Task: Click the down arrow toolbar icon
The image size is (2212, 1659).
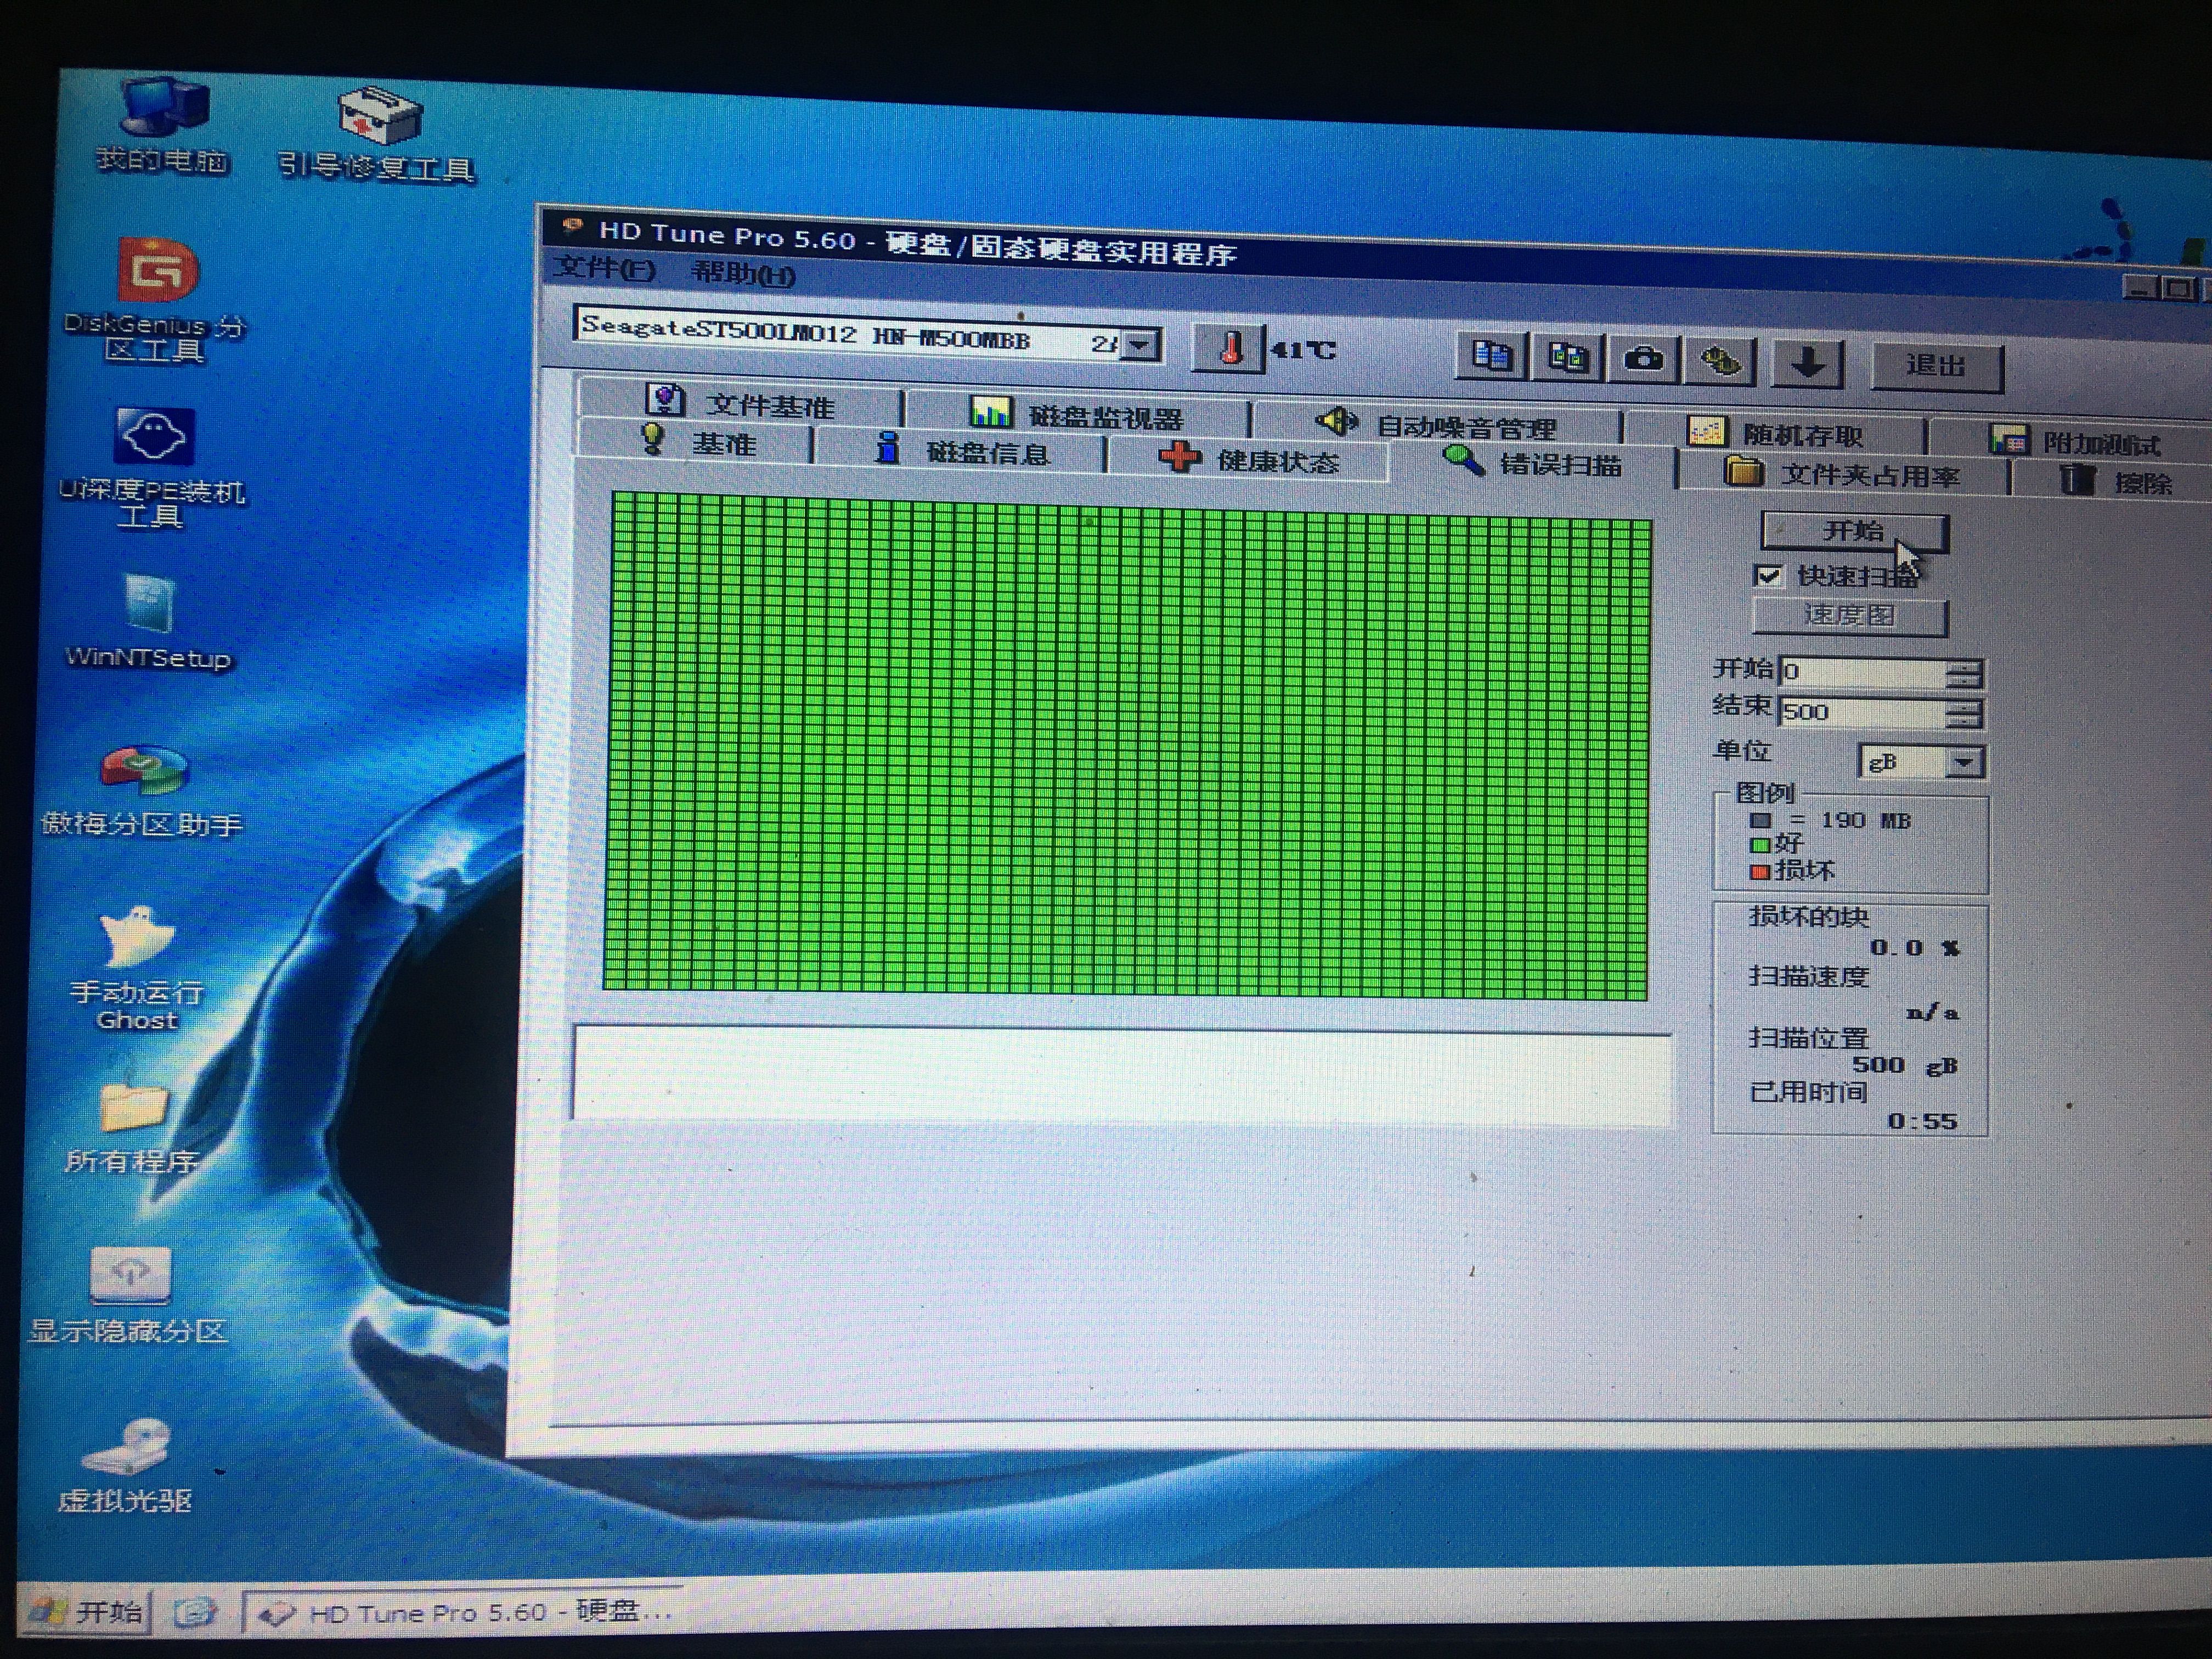Action: click(1807, 362)
